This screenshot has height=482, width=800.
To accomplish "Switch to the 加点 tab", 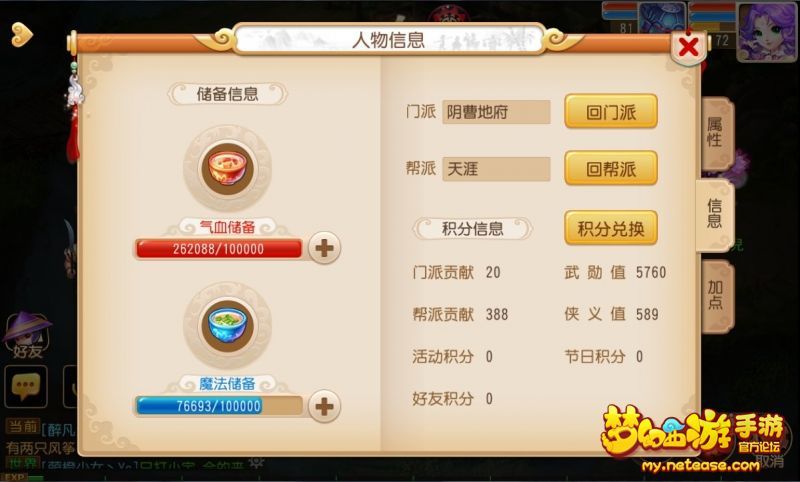I will coord(716,296).
